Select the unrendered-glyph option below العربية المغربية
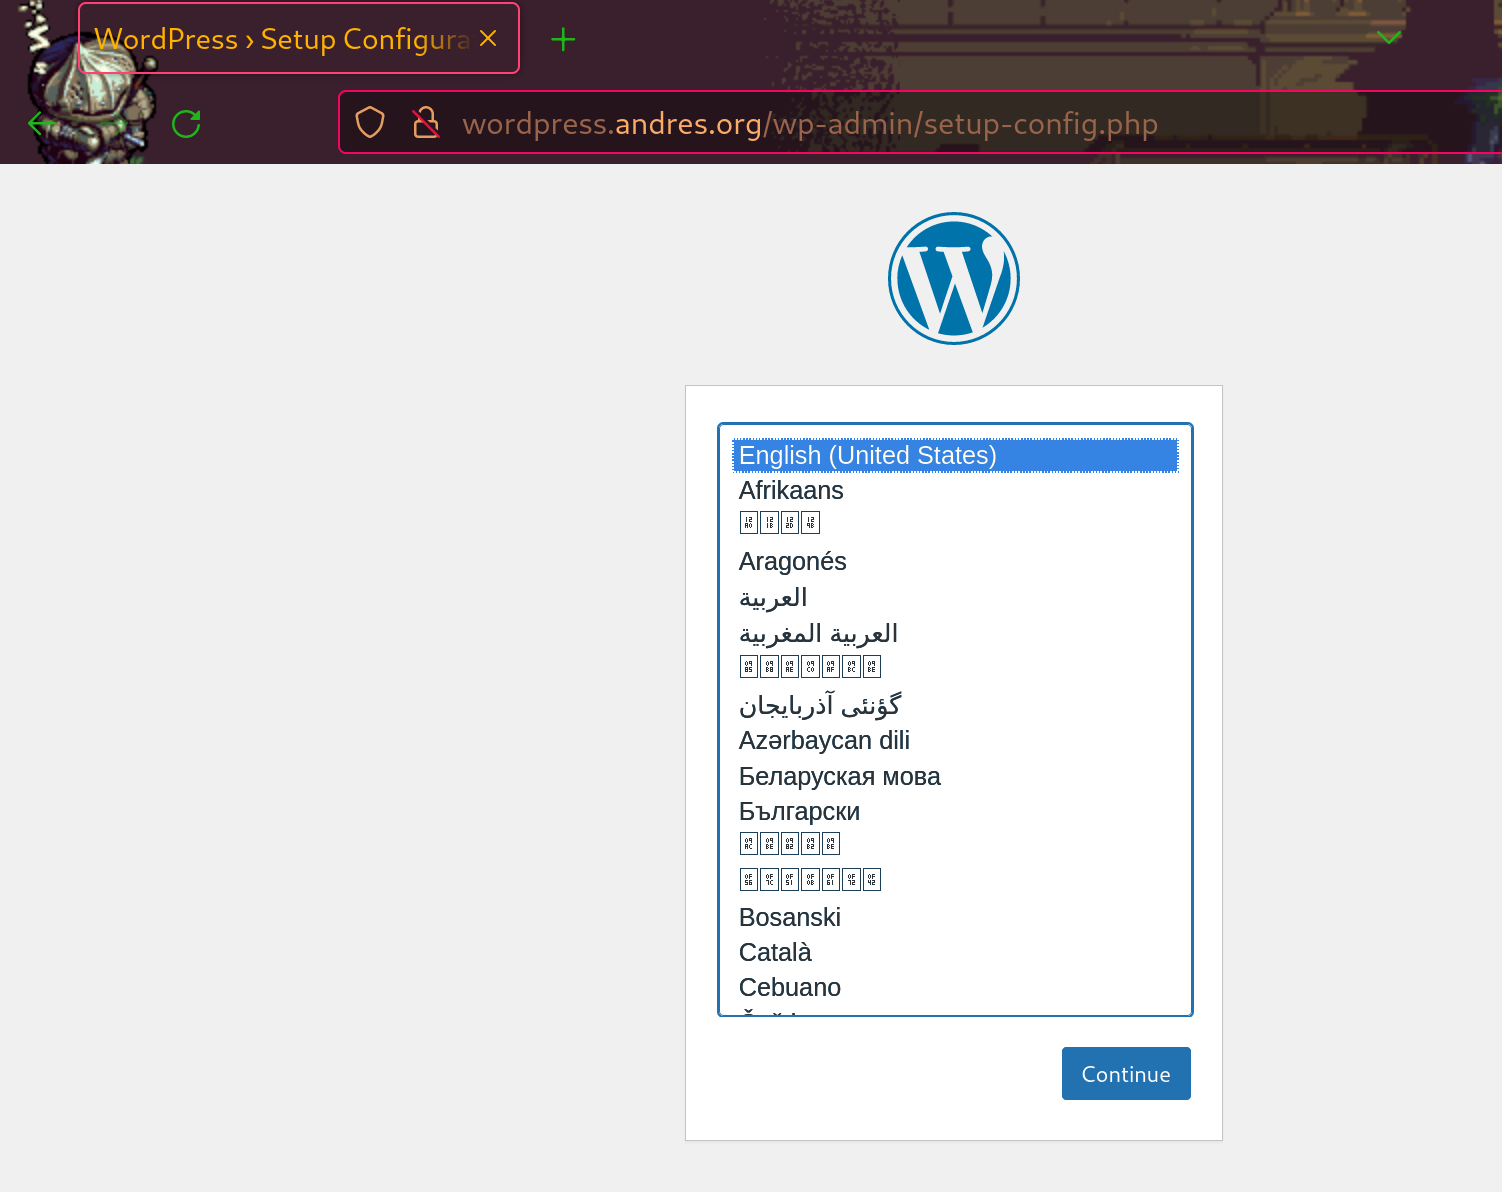Viewport: 1502px width, 1192px height. pos(955,667)
